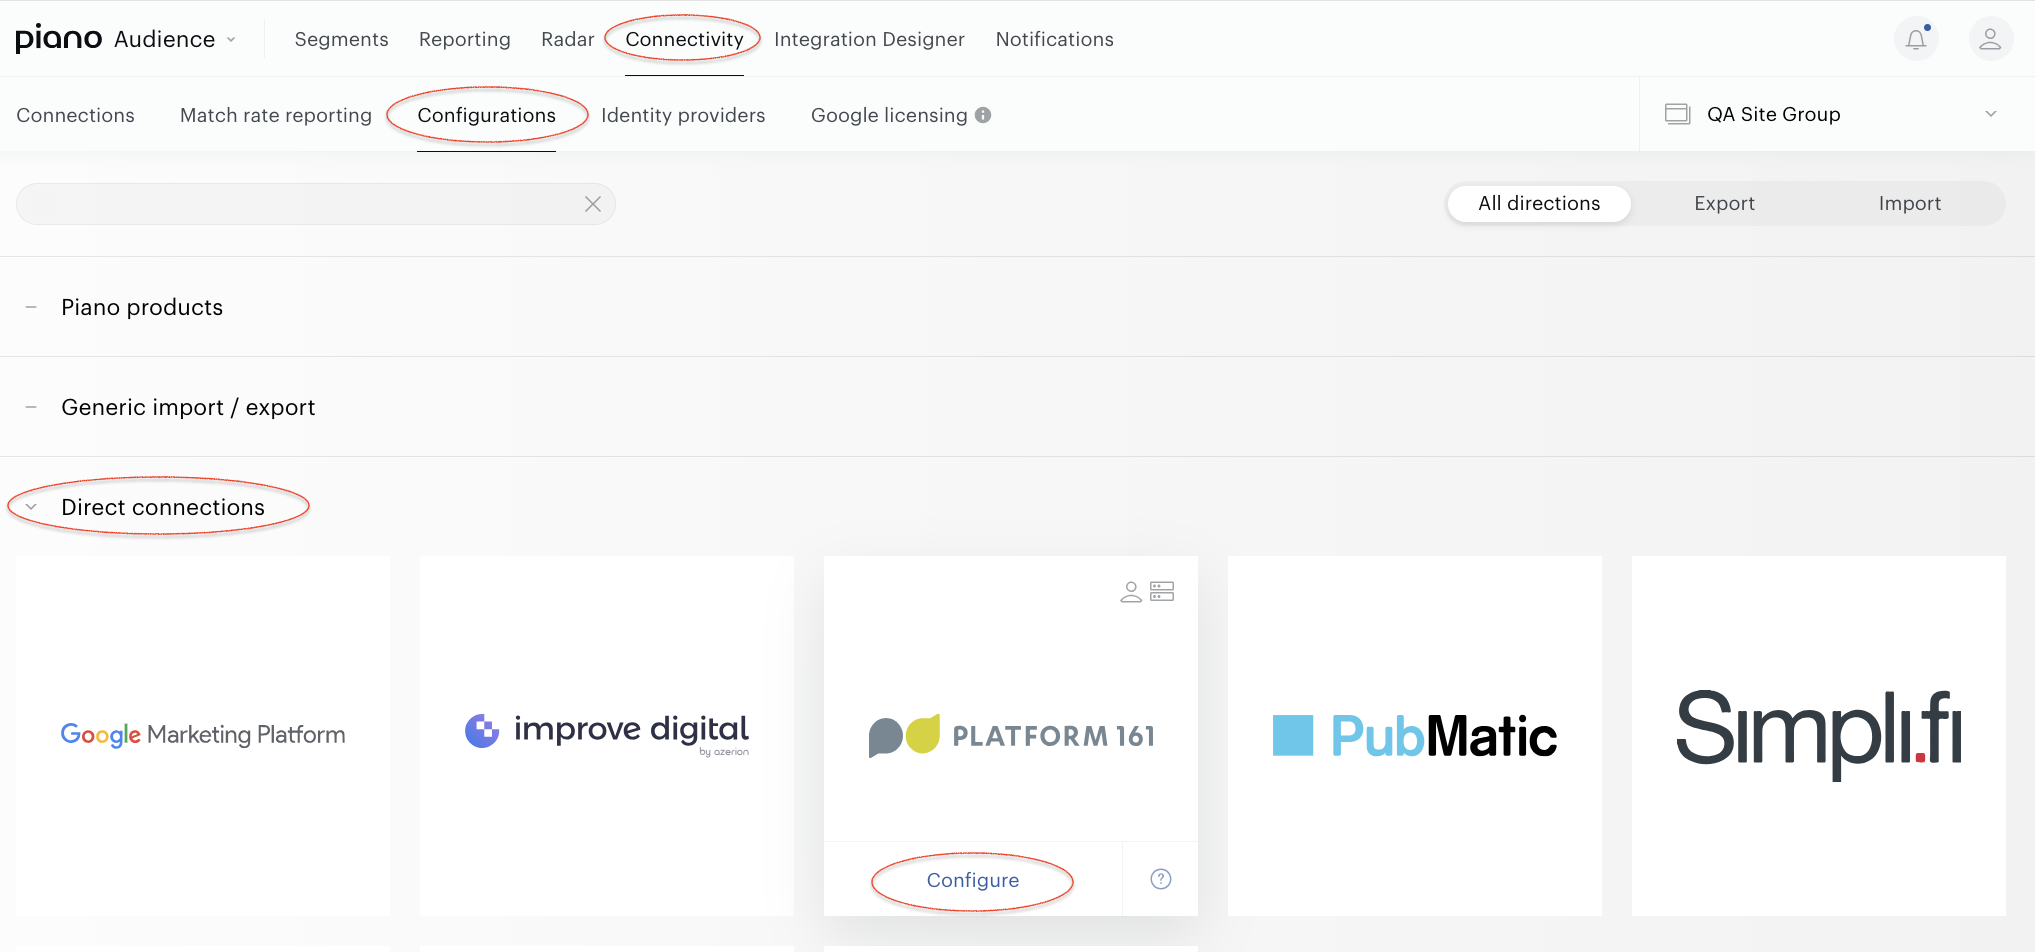This screenshot has height=952, width=2035.
Task: Click the Google licensing info icon
Action: point(983,115)
